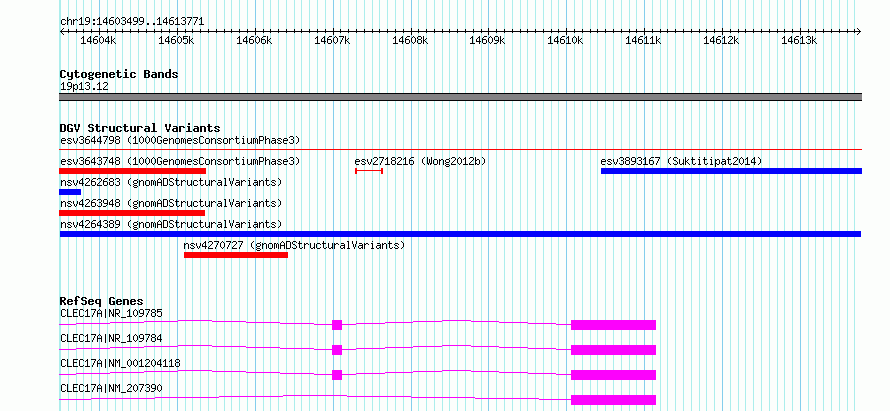Image resolution: width=890 pixels, height=411 pixels.
Task: Click the RefSeq Genes track title
Action: pos(102,301)
